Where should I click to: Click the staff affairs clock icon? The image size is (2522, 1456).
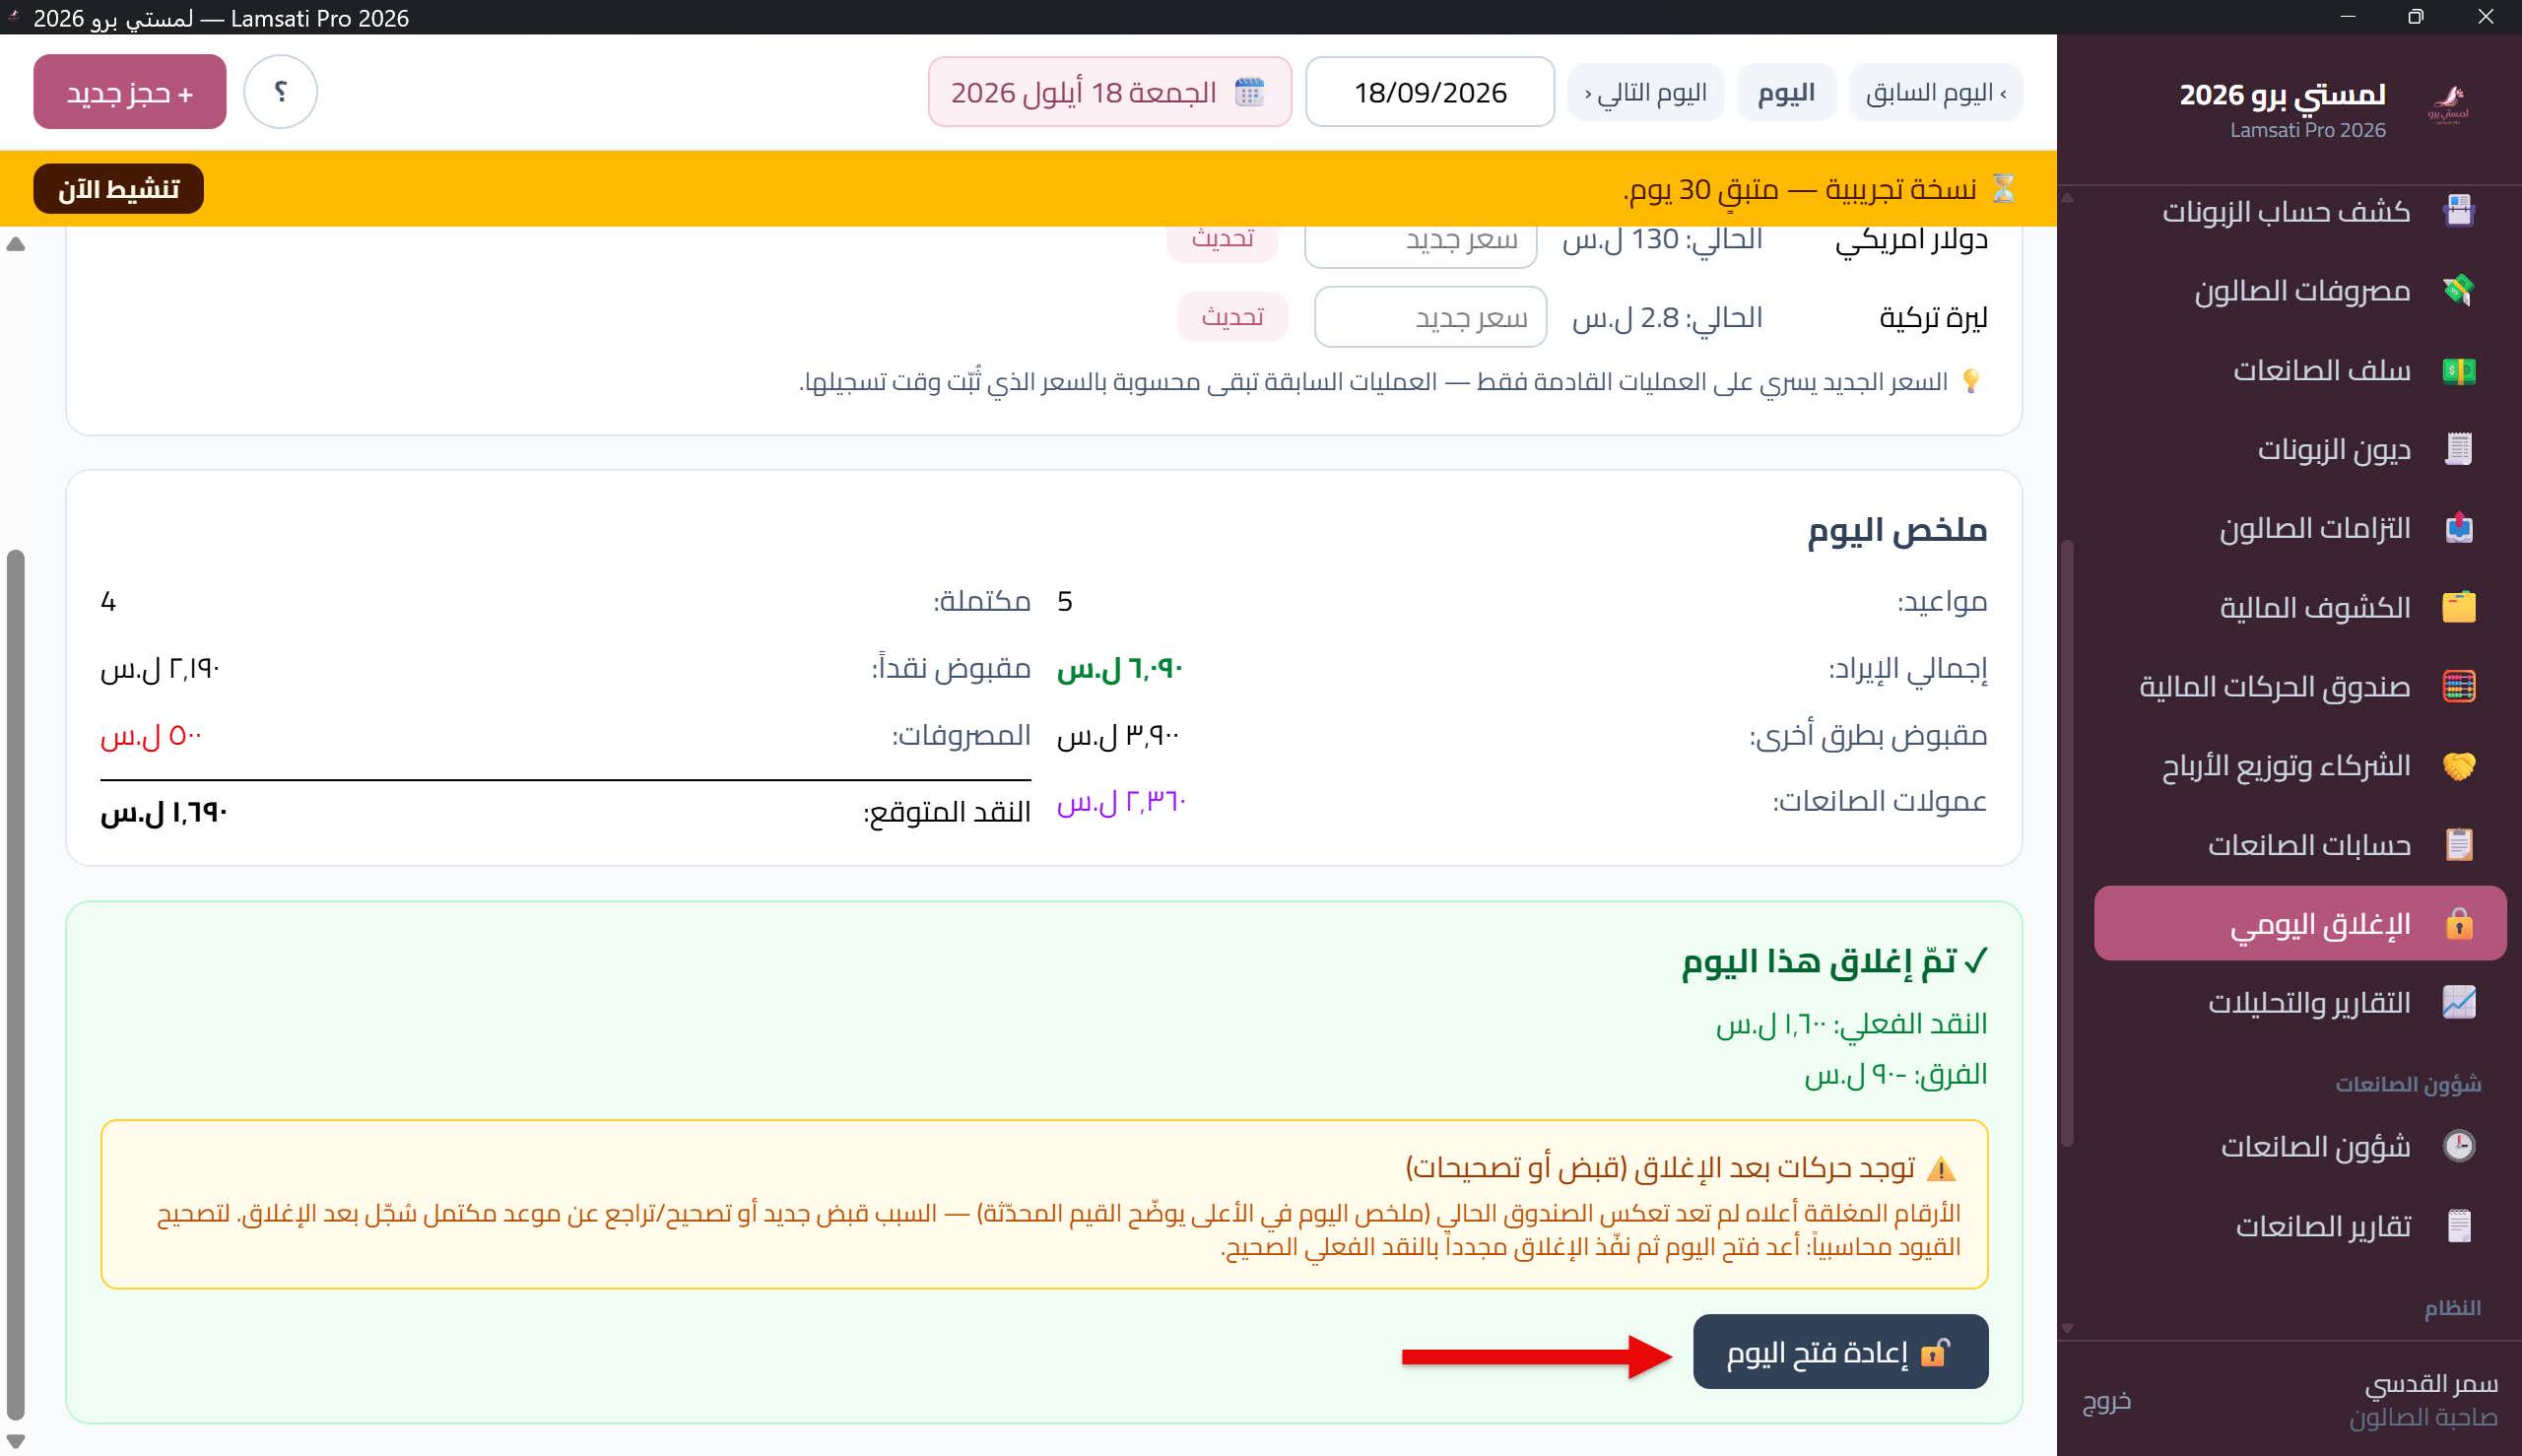[2458, 1145]
